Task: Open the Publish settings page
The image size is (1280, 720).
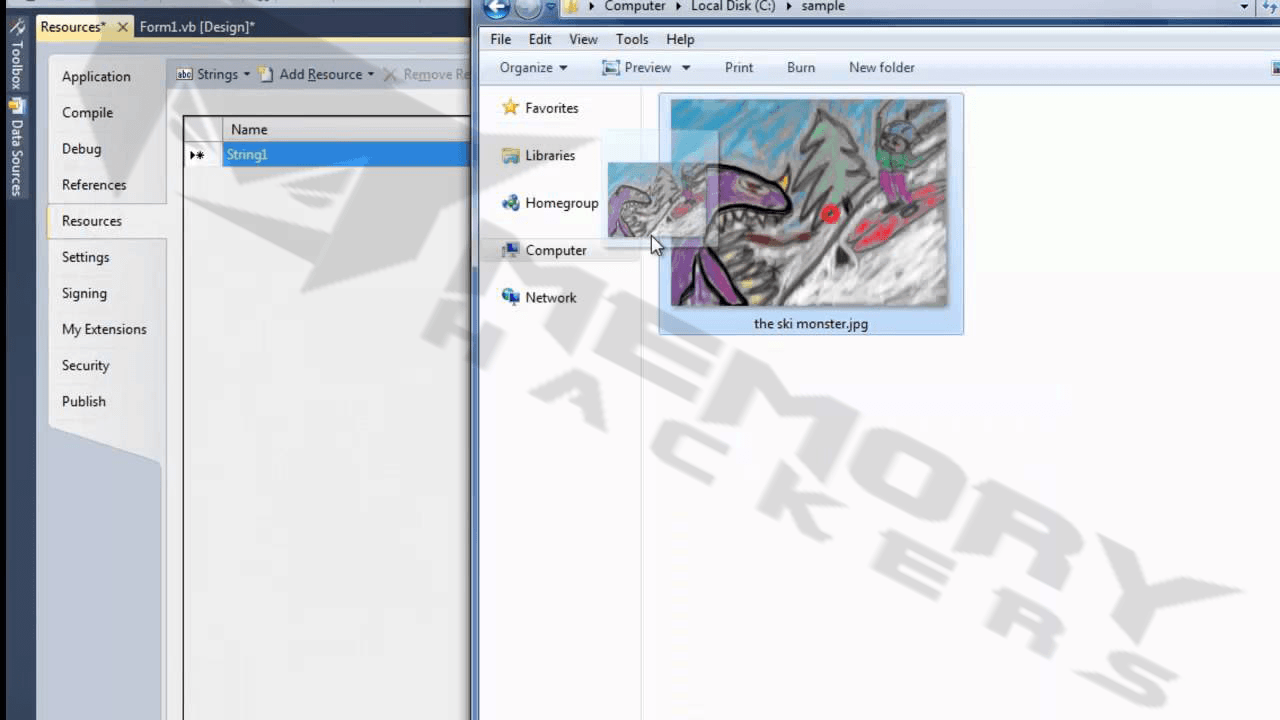Action: pyautogui.click(x=83, y=401)
